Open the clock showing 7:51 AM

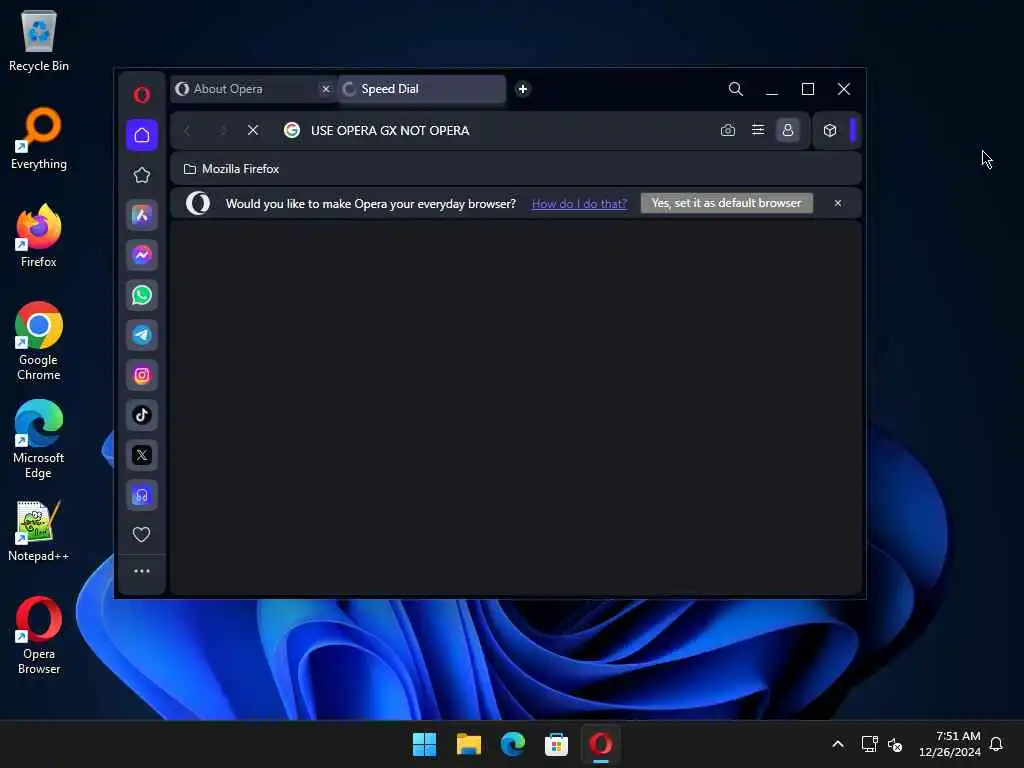(950, 744)
